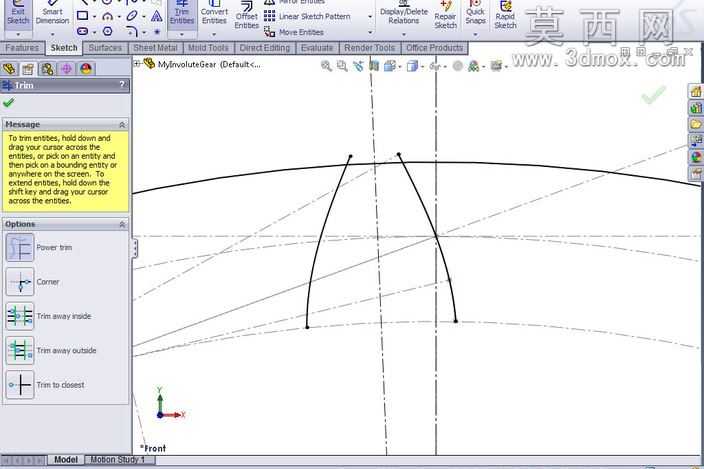This screenshot has width=704, height=469.
Task: Click the confirmation corner checkmark in viewport
Action: click(654, 95)
